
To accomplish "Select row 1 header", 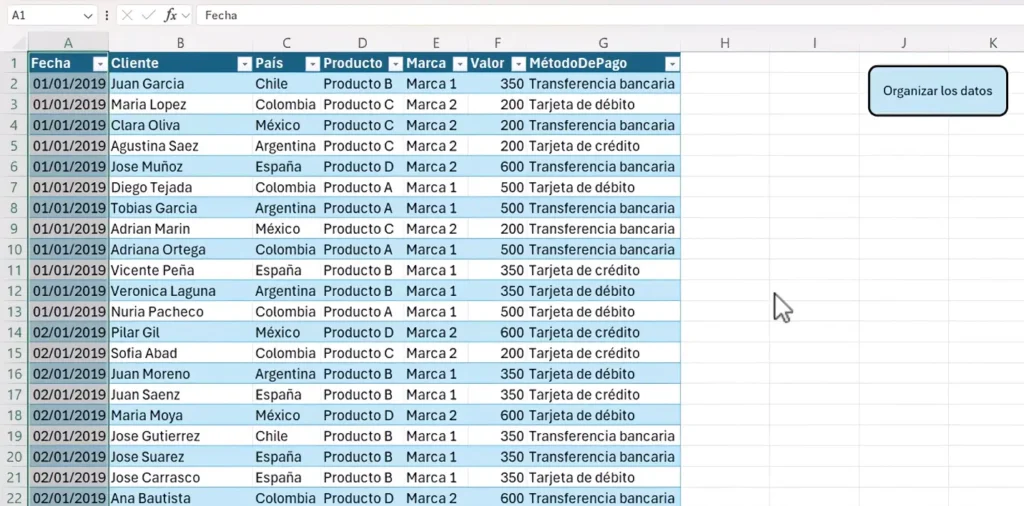I will [x=14, y=63].
